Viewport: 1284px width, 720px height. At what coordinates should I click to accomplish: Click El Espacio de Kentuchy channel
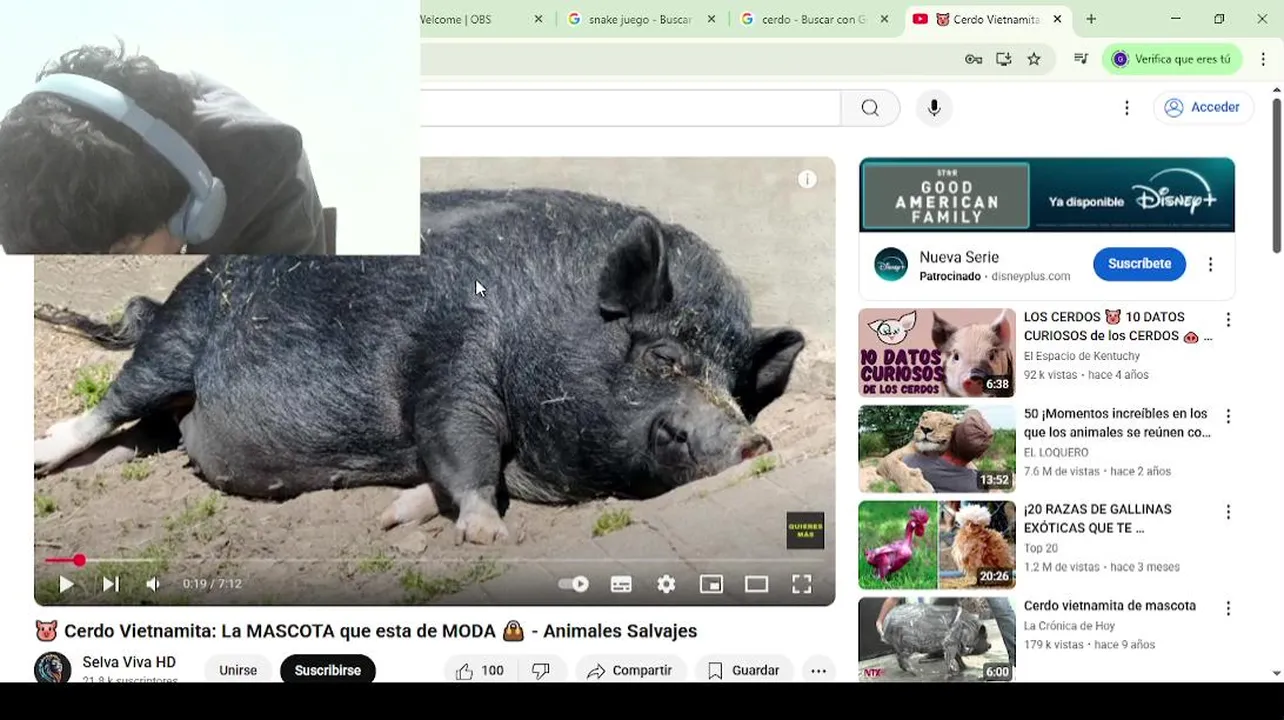(1082, 356)
